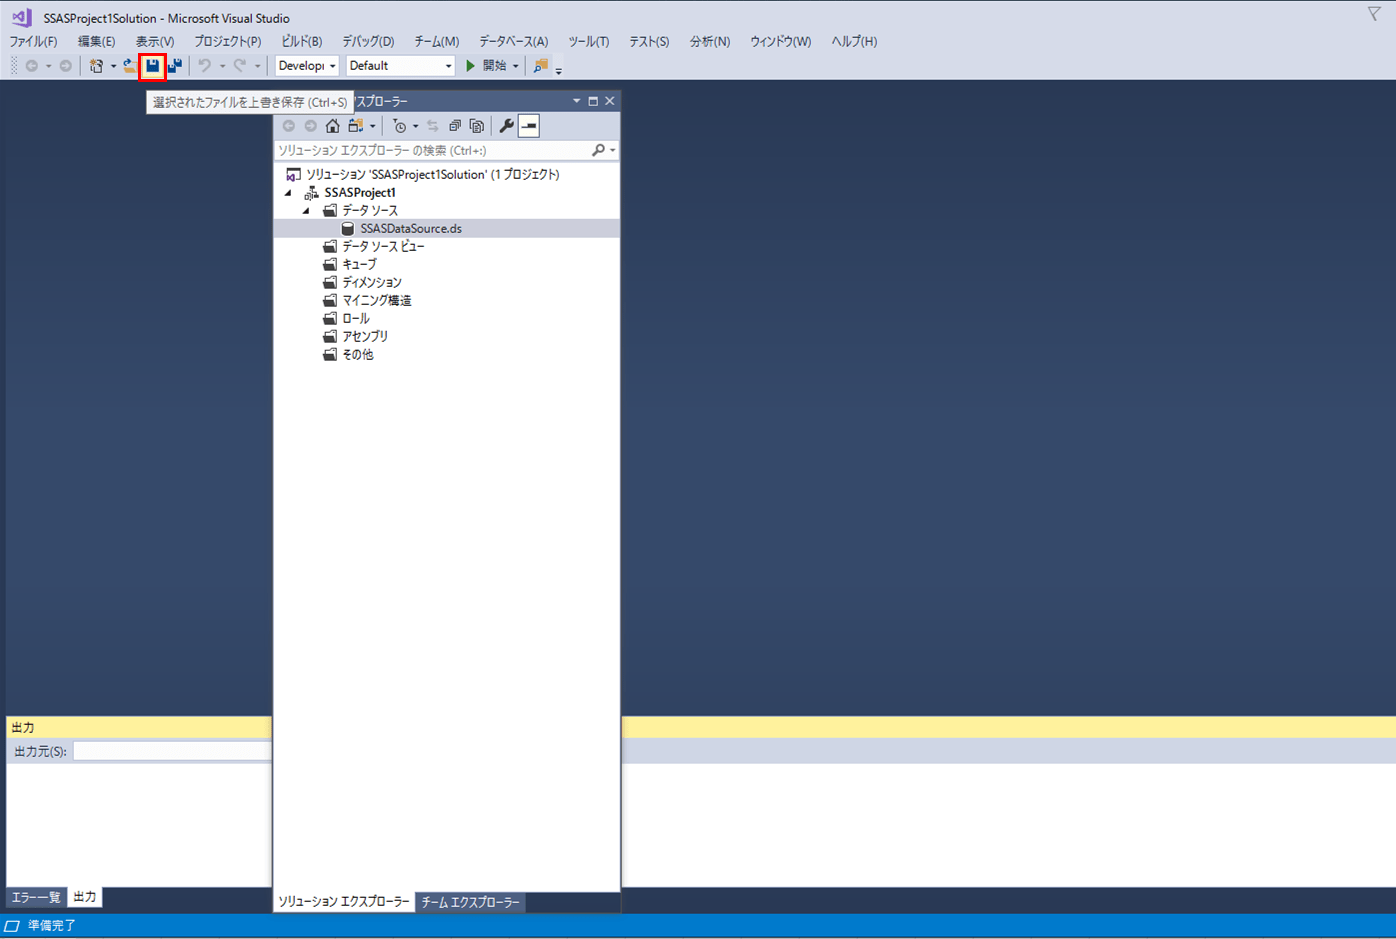Collapse the SSASProject1 tree node
Viewport: 1396px width, 939px height.
click(289, 193)
